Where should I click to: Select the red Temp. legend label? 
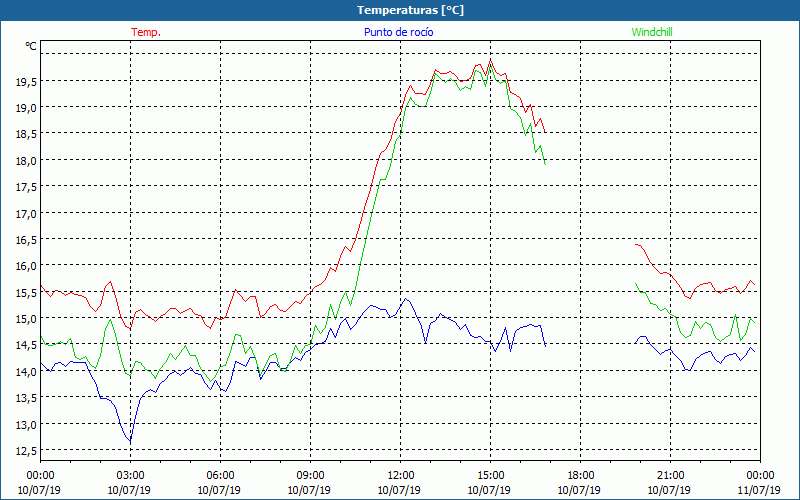click(x=146, y=32)
